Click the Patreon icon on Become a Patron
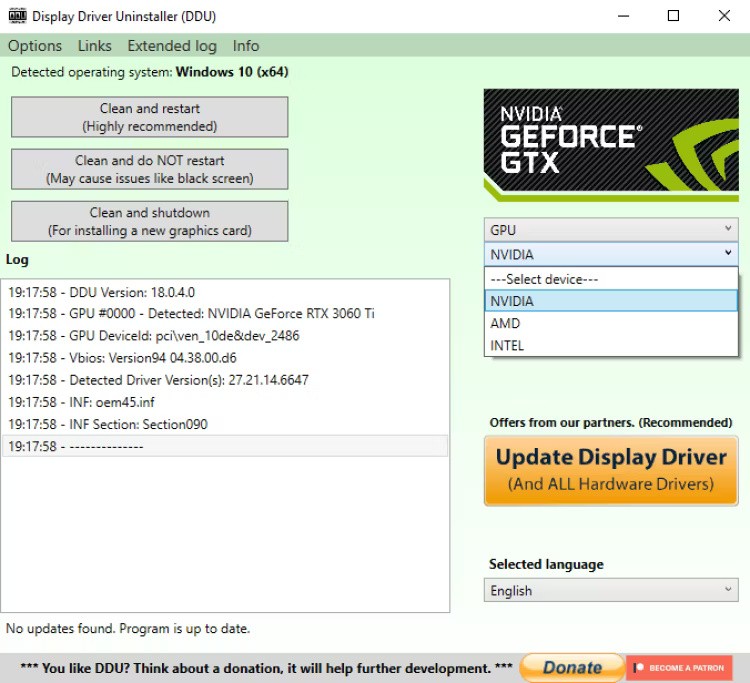750x683 pixels. 638,668
